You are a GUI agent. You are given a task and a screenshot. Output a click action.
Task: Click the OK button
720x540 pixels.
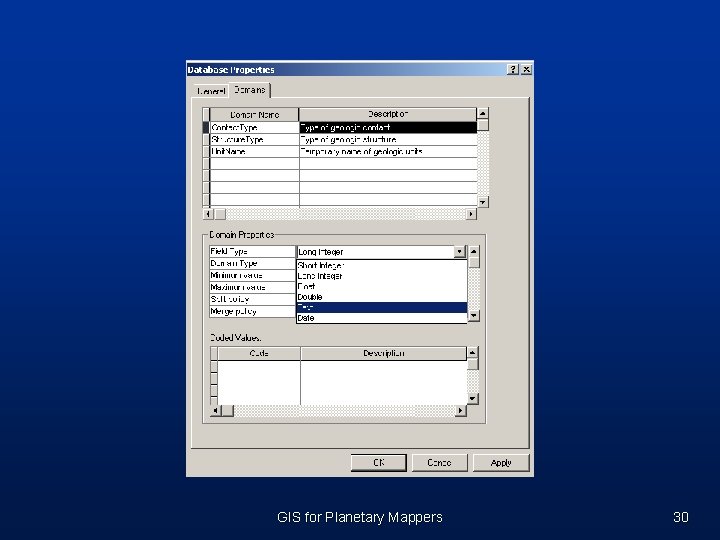tap(379, 462)
